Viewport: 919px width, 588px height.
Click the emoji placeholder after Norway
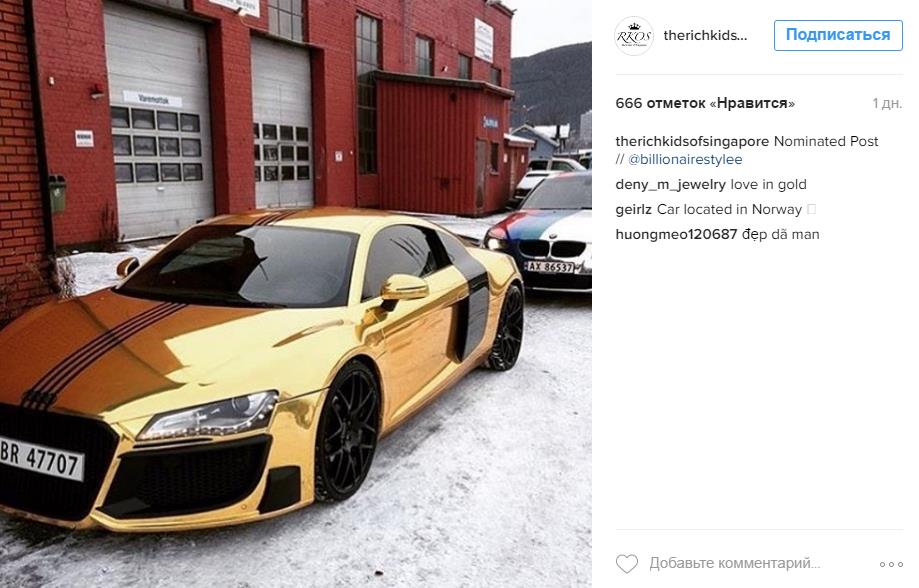811,209
